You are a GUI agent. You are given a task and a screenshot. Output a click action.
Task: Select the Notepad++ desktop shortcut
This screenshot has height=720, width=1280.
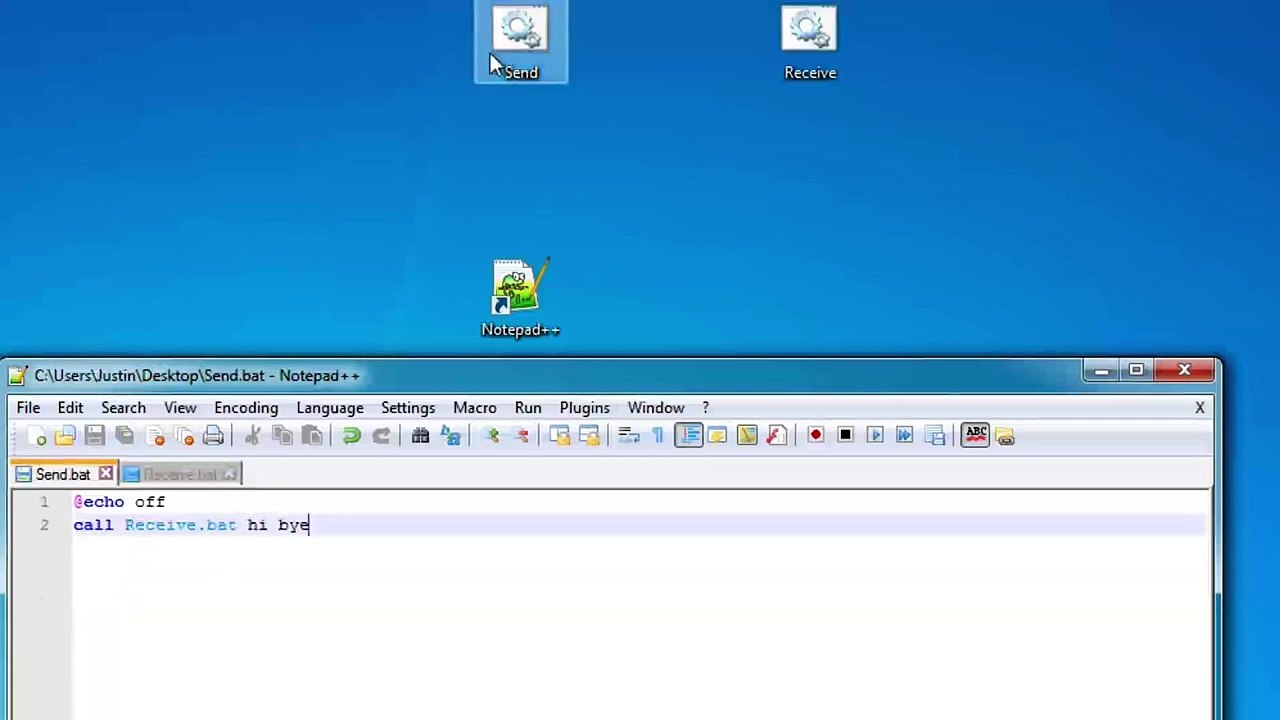pyautogui.click(x=520, y=299)
